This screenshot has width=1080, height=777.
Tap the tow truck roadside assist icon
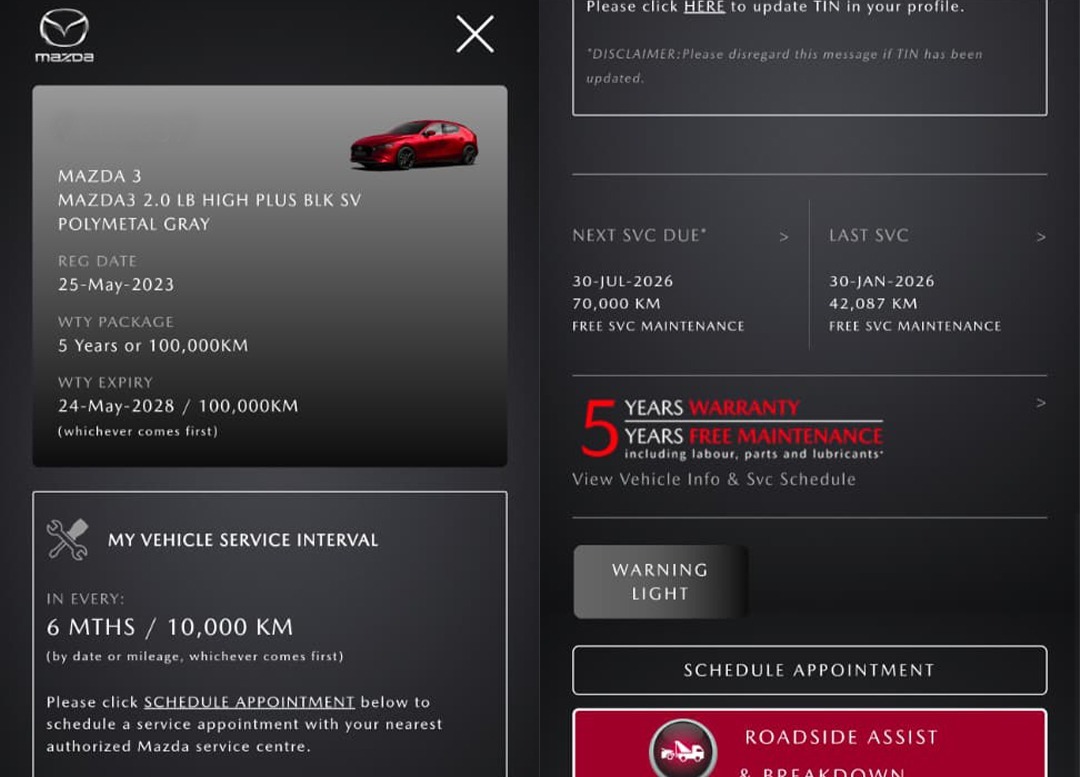pos(683,750)
